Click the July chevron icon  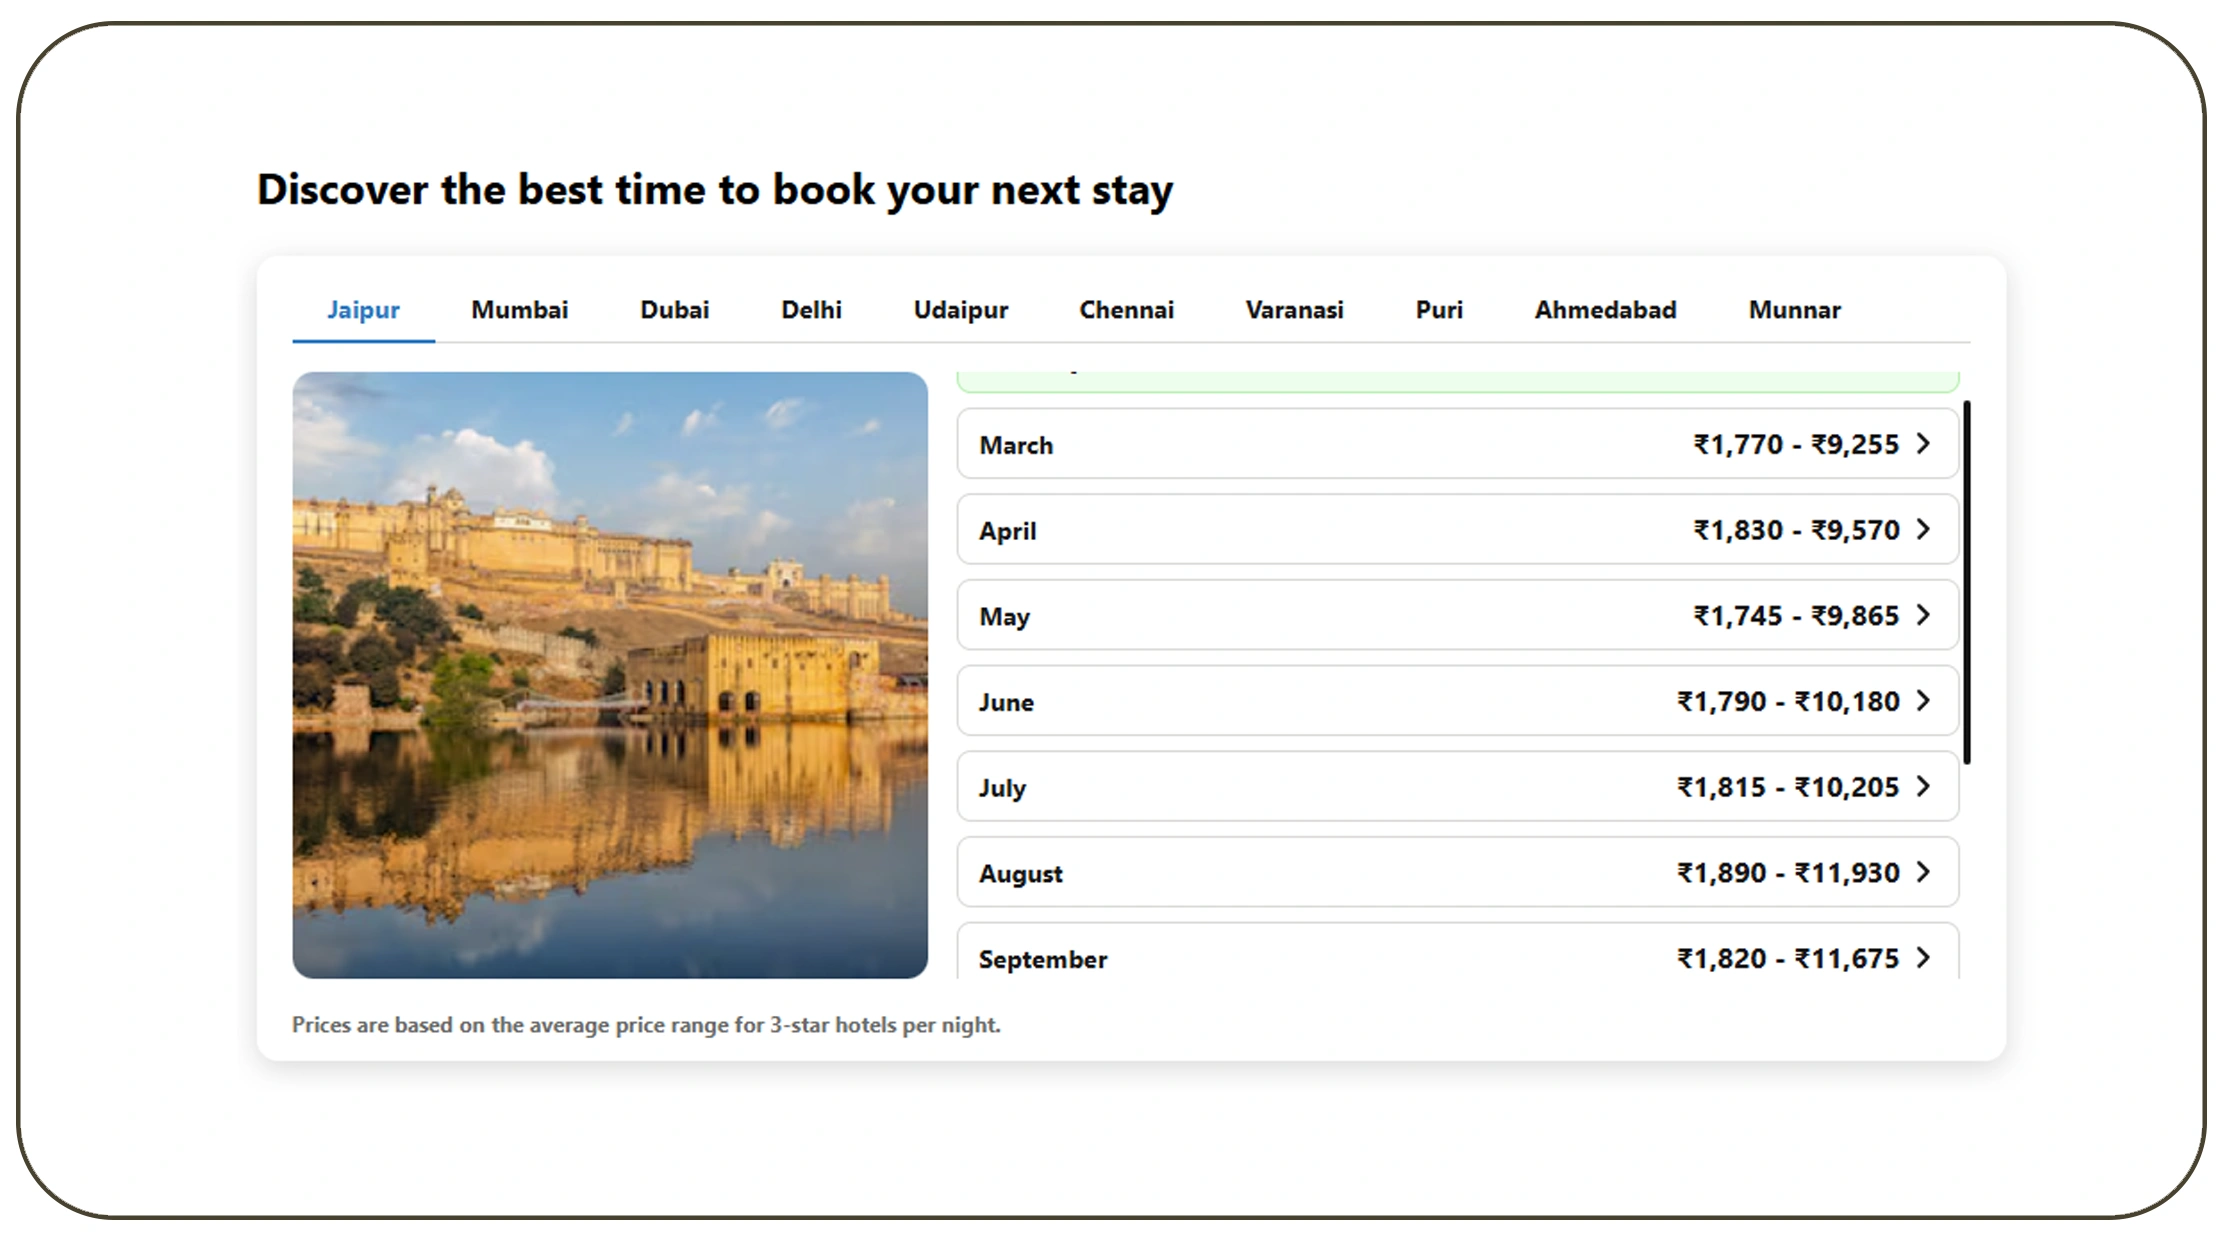tap(1923, 787)
